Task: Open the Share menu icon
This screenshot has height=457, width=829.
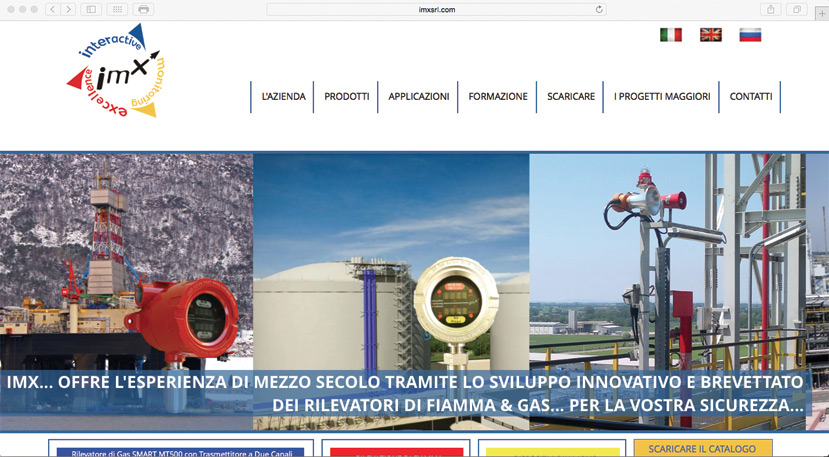Action: coord(772,9)
